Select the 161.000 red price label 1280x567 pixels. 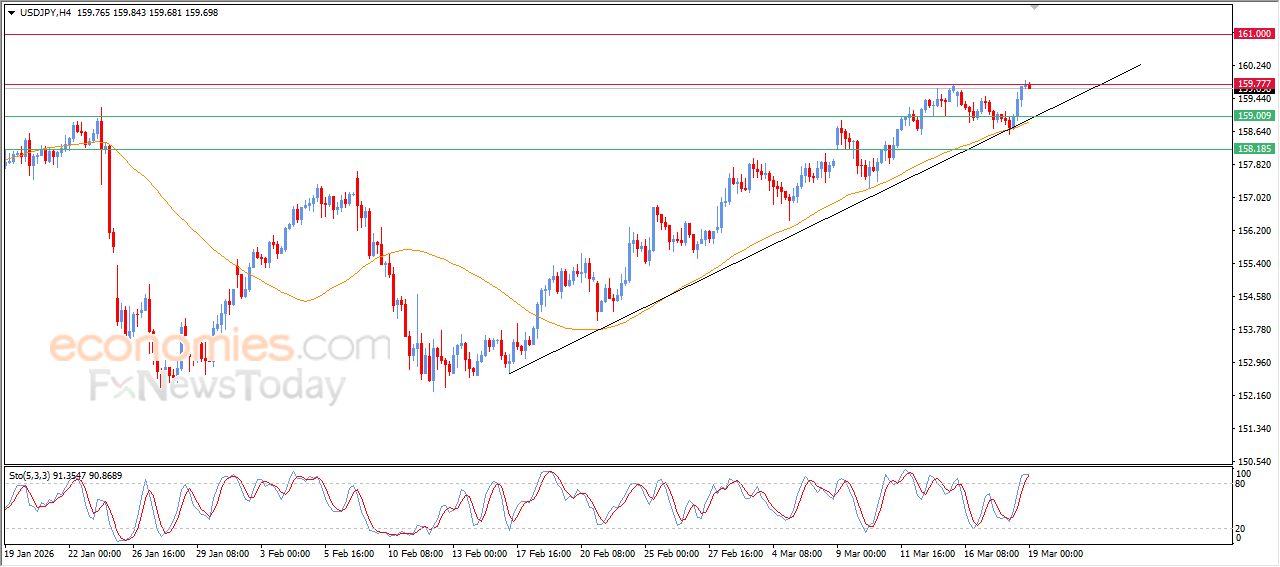point(1254,34)
